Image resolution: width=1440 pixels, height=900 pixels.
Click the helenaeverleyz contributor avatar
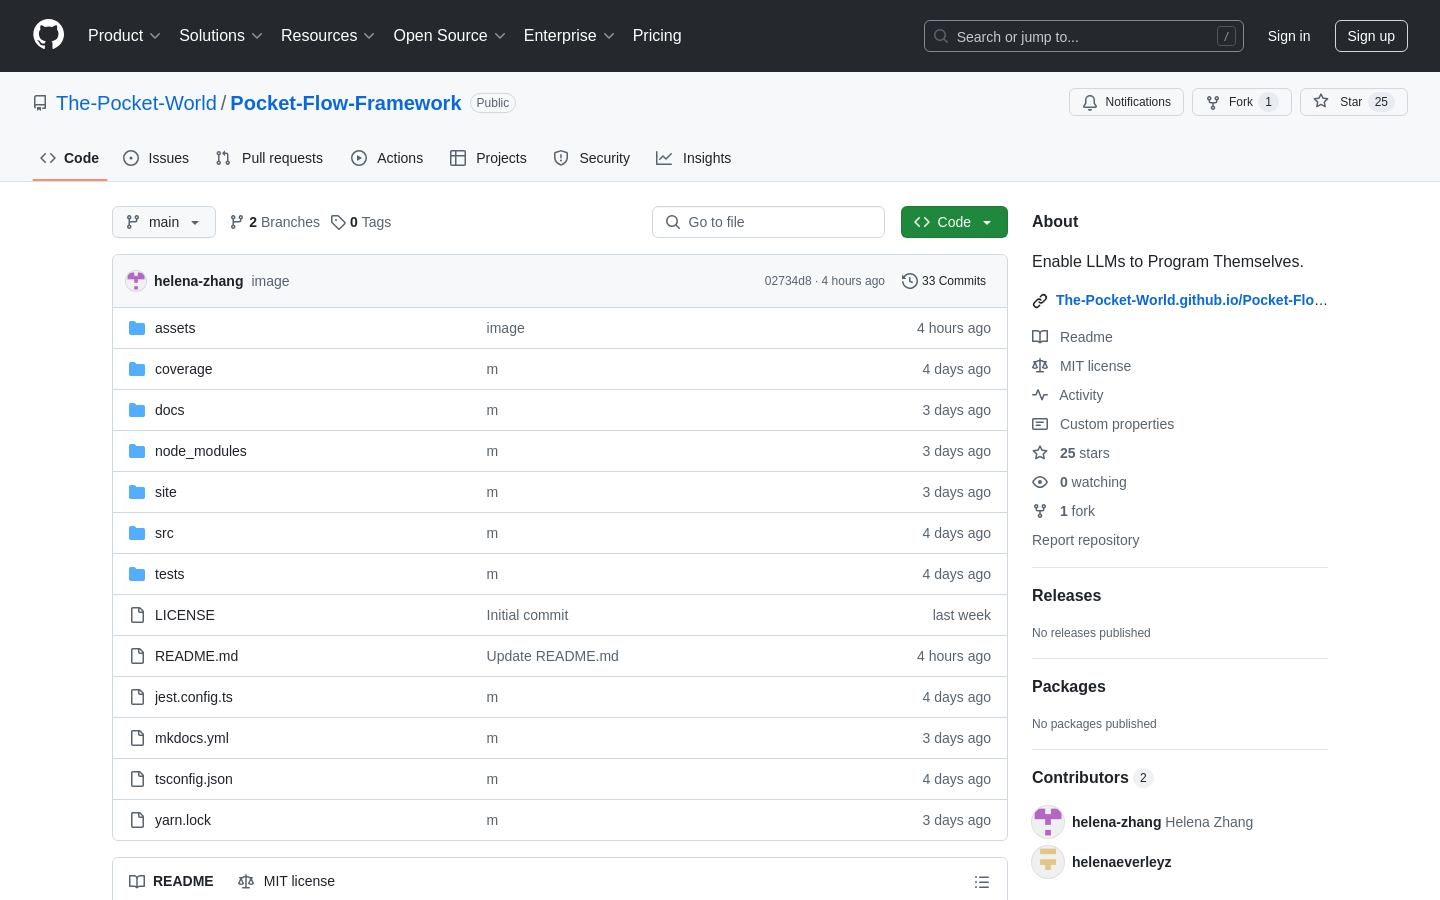pyautogui.click(x=1048, y=862)
